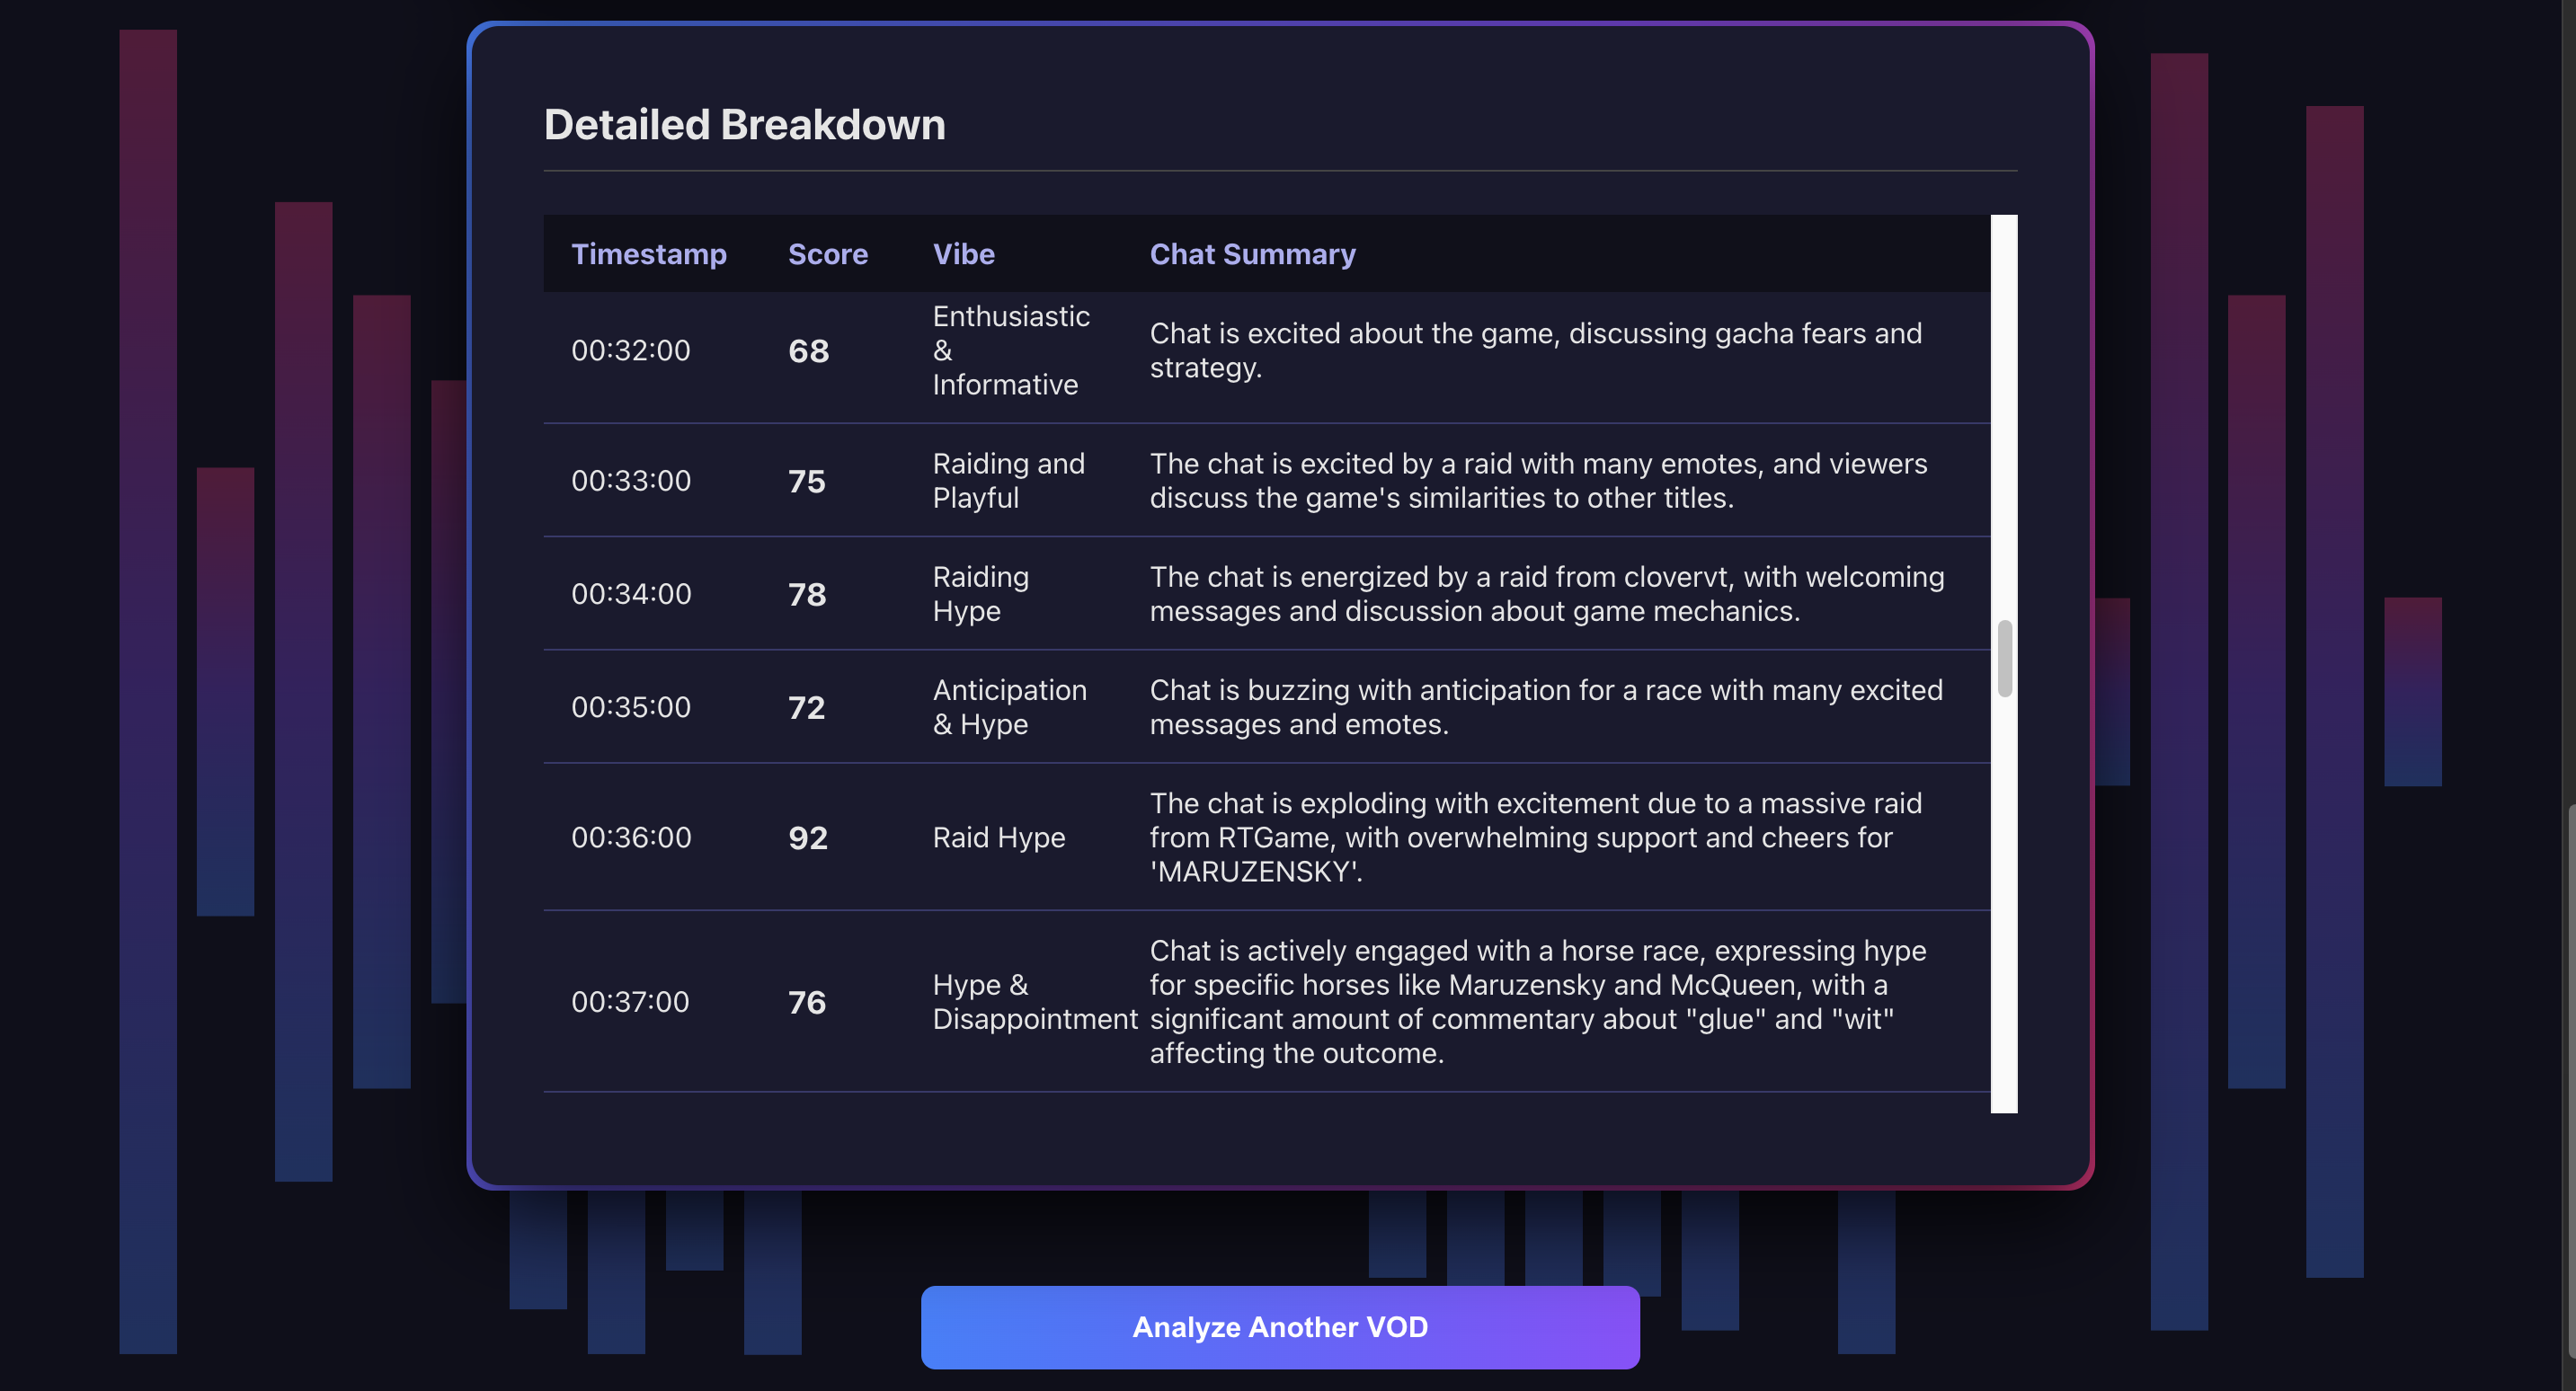Click the RTGame raid chat summary
This screenshot has width=2576, height=1391.
(x=1535, y=837)
